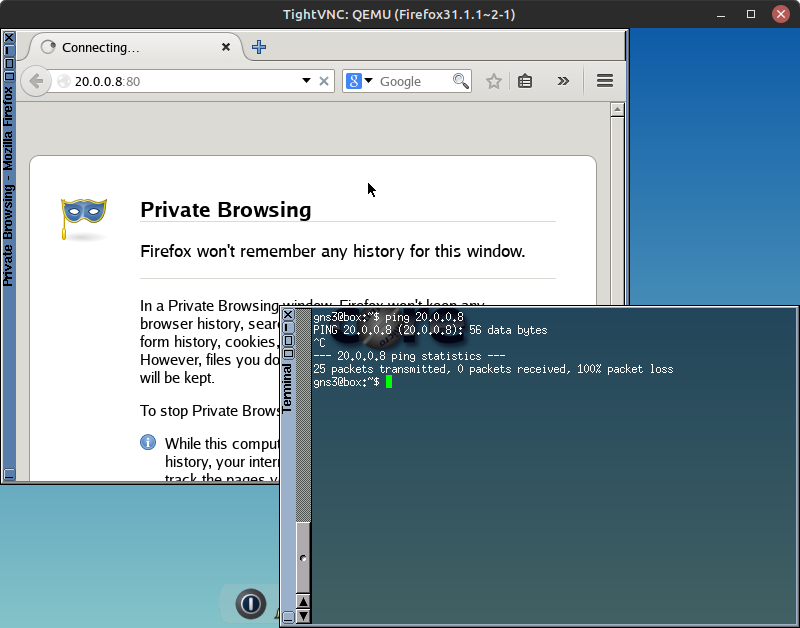Click the blue info icon on page
The width and height of the screenshot is (800, 628).
click(148, 442)
